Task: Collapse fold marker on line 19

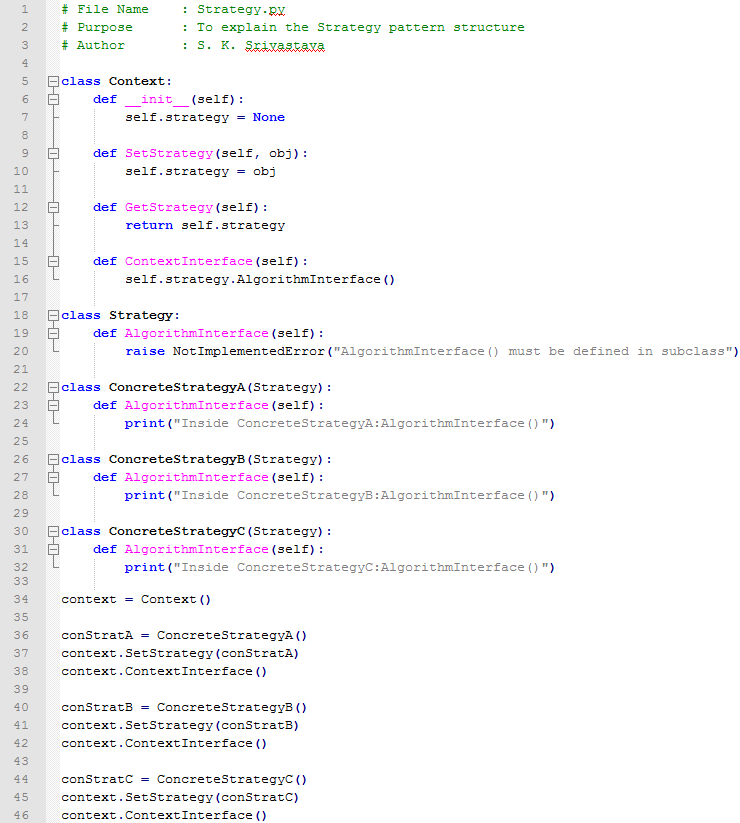Action: [x=53, y=333]
